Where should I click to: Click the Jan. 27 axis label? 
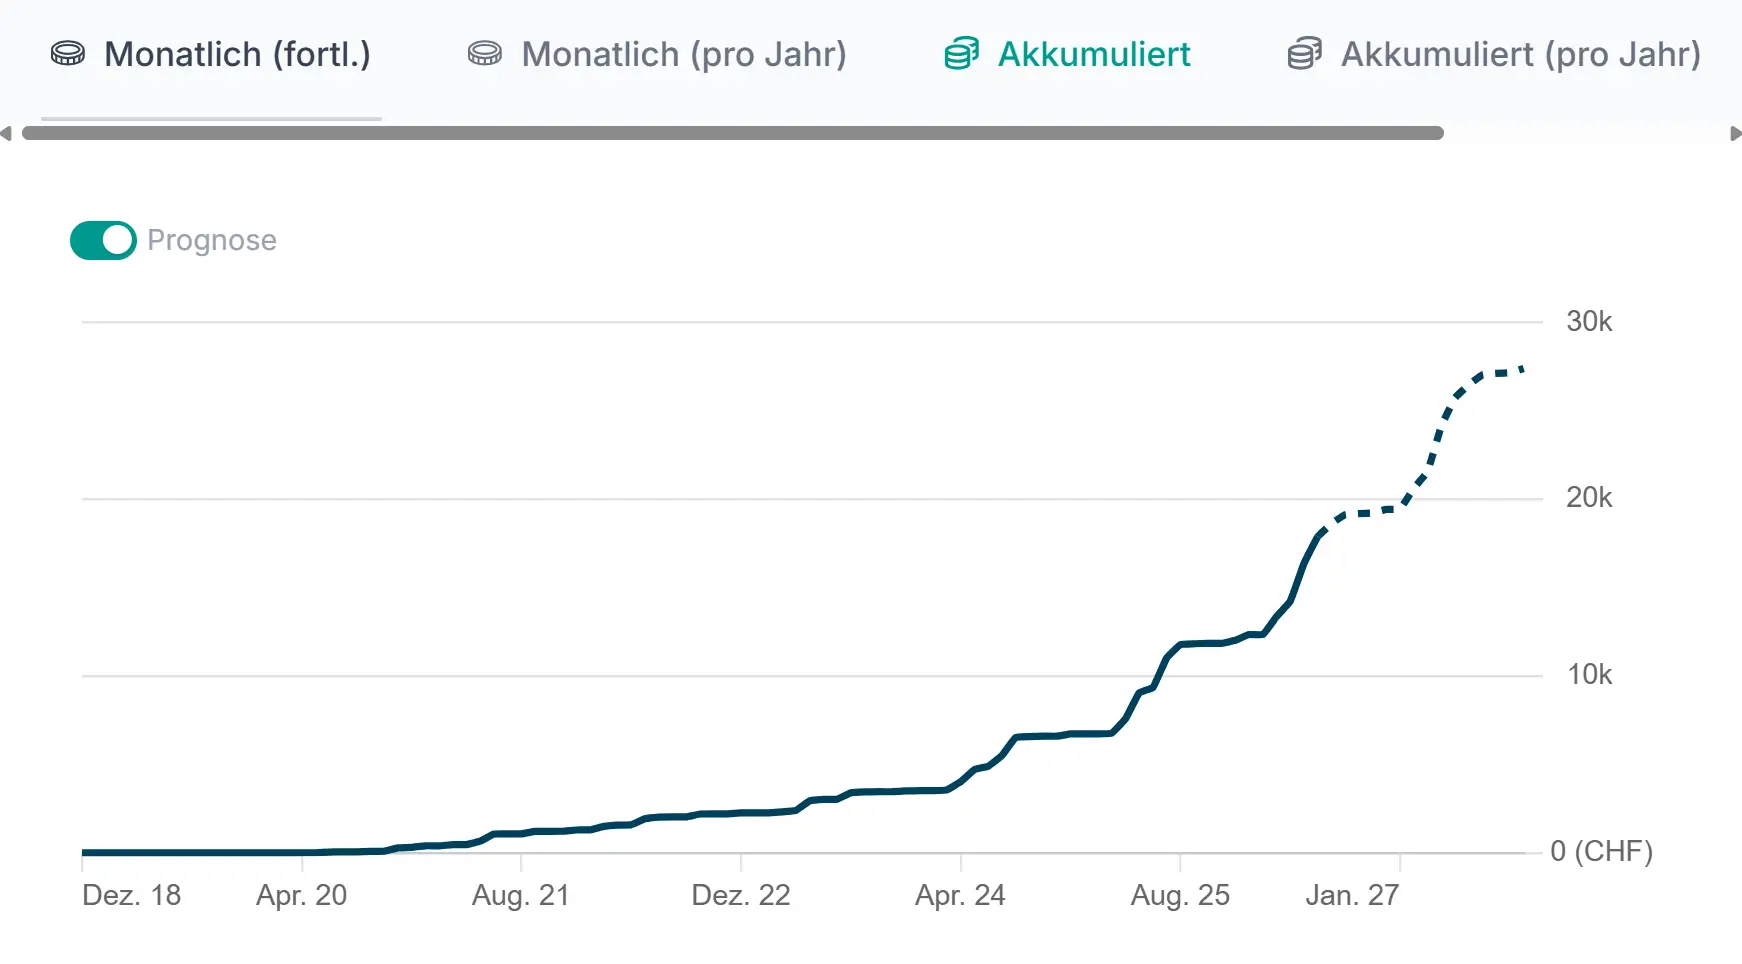(x=1352, y=895)
